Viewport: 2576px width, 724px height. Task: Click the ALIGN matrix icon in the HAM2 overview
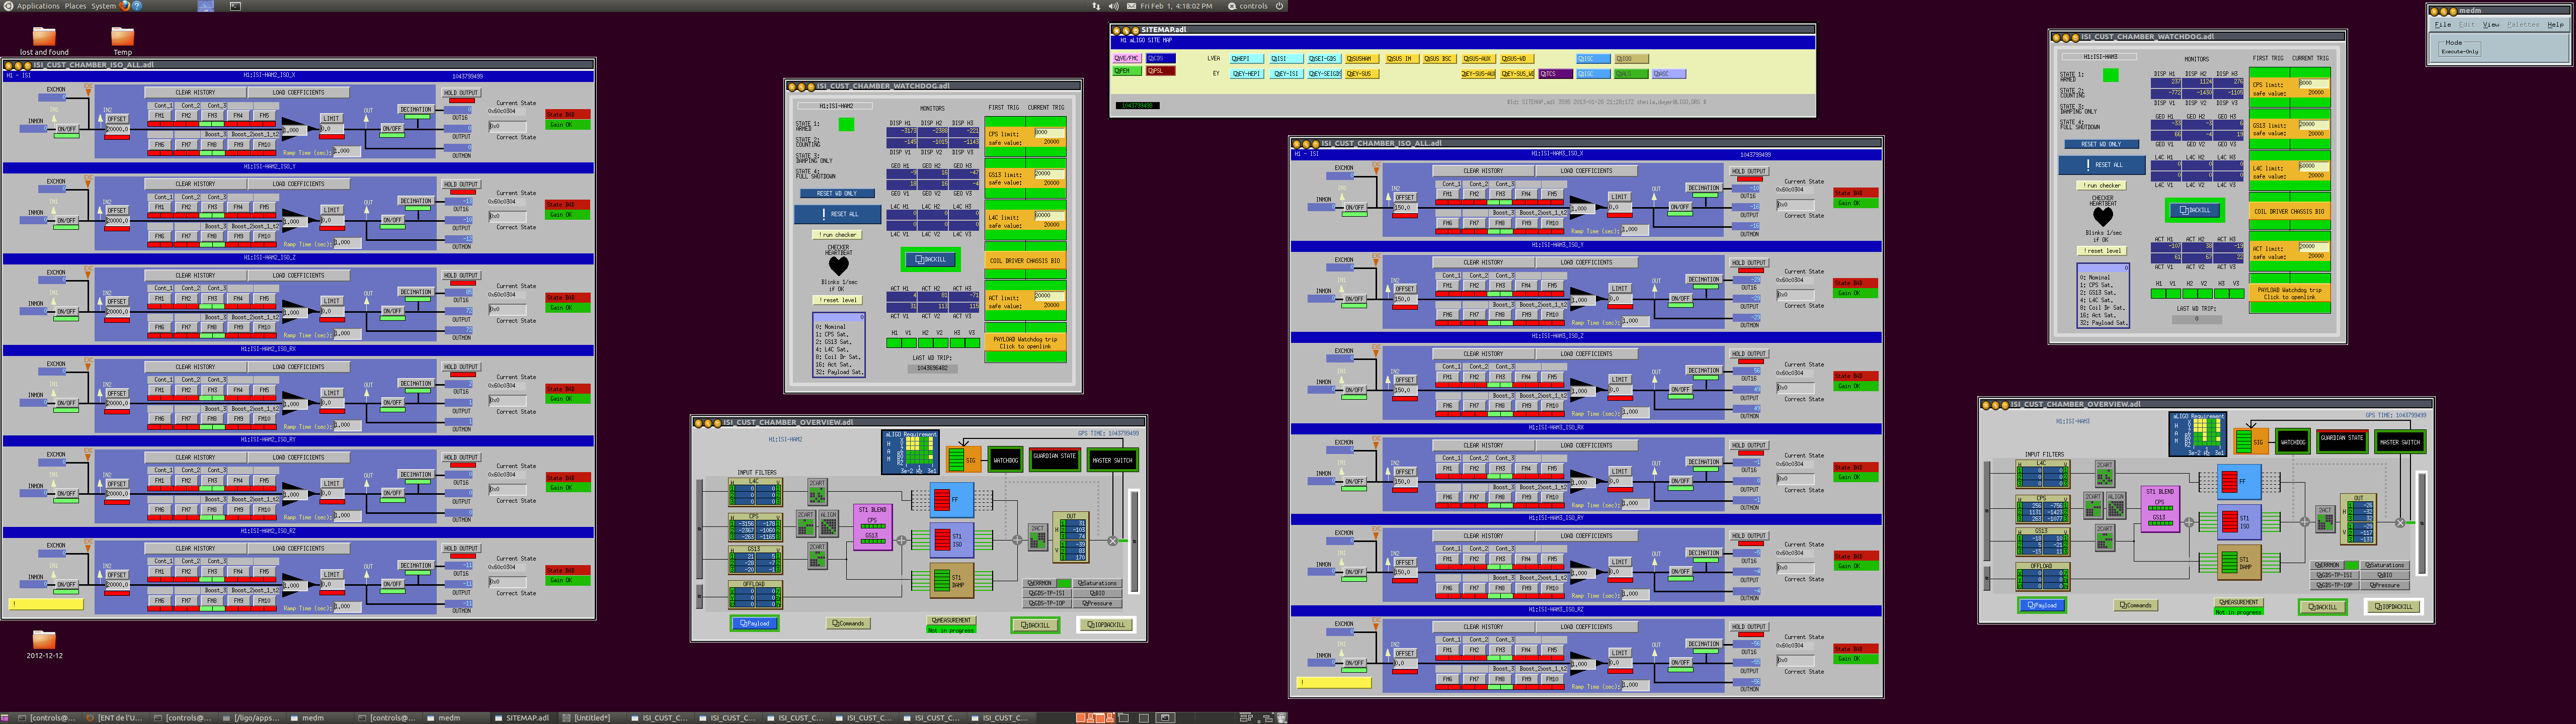pos(828,523)
